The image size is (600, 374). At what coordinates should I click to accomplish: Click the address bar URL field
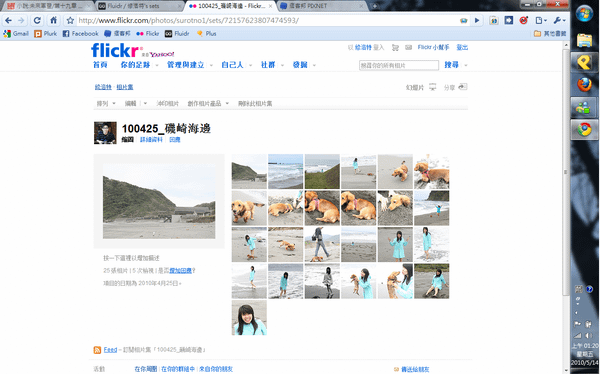click(x=268, y=20)
